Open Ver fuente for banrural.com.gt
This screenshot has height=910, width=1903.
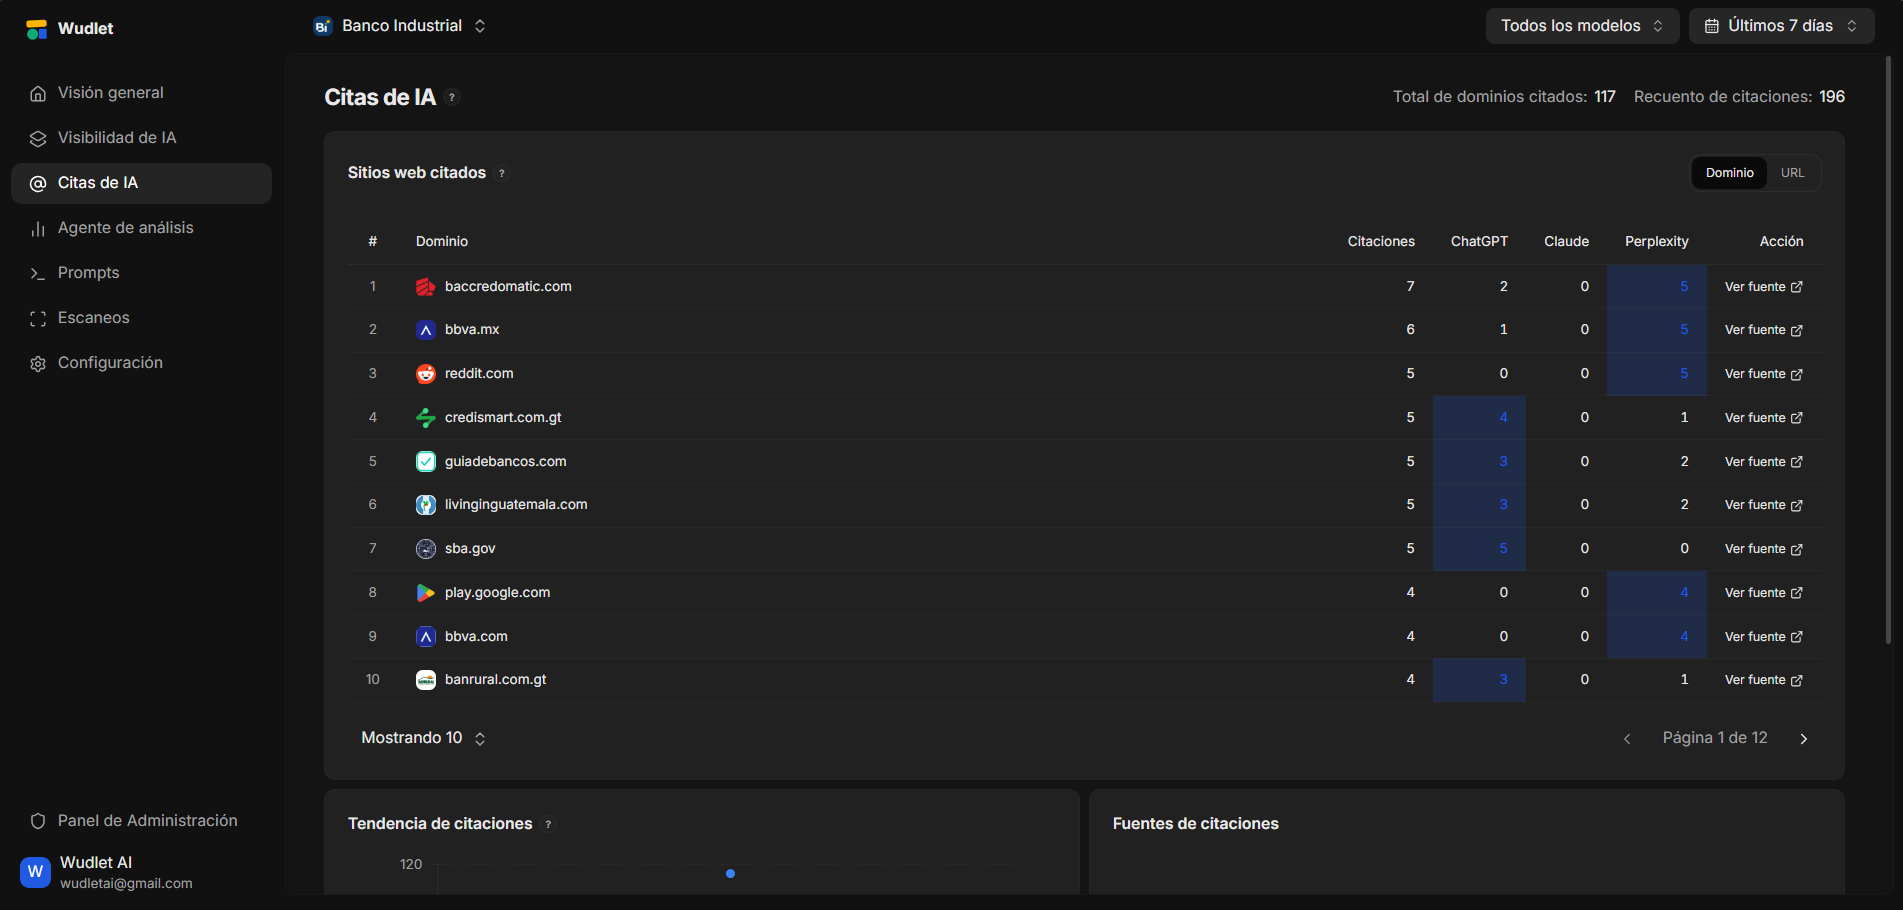point(1763,680)
